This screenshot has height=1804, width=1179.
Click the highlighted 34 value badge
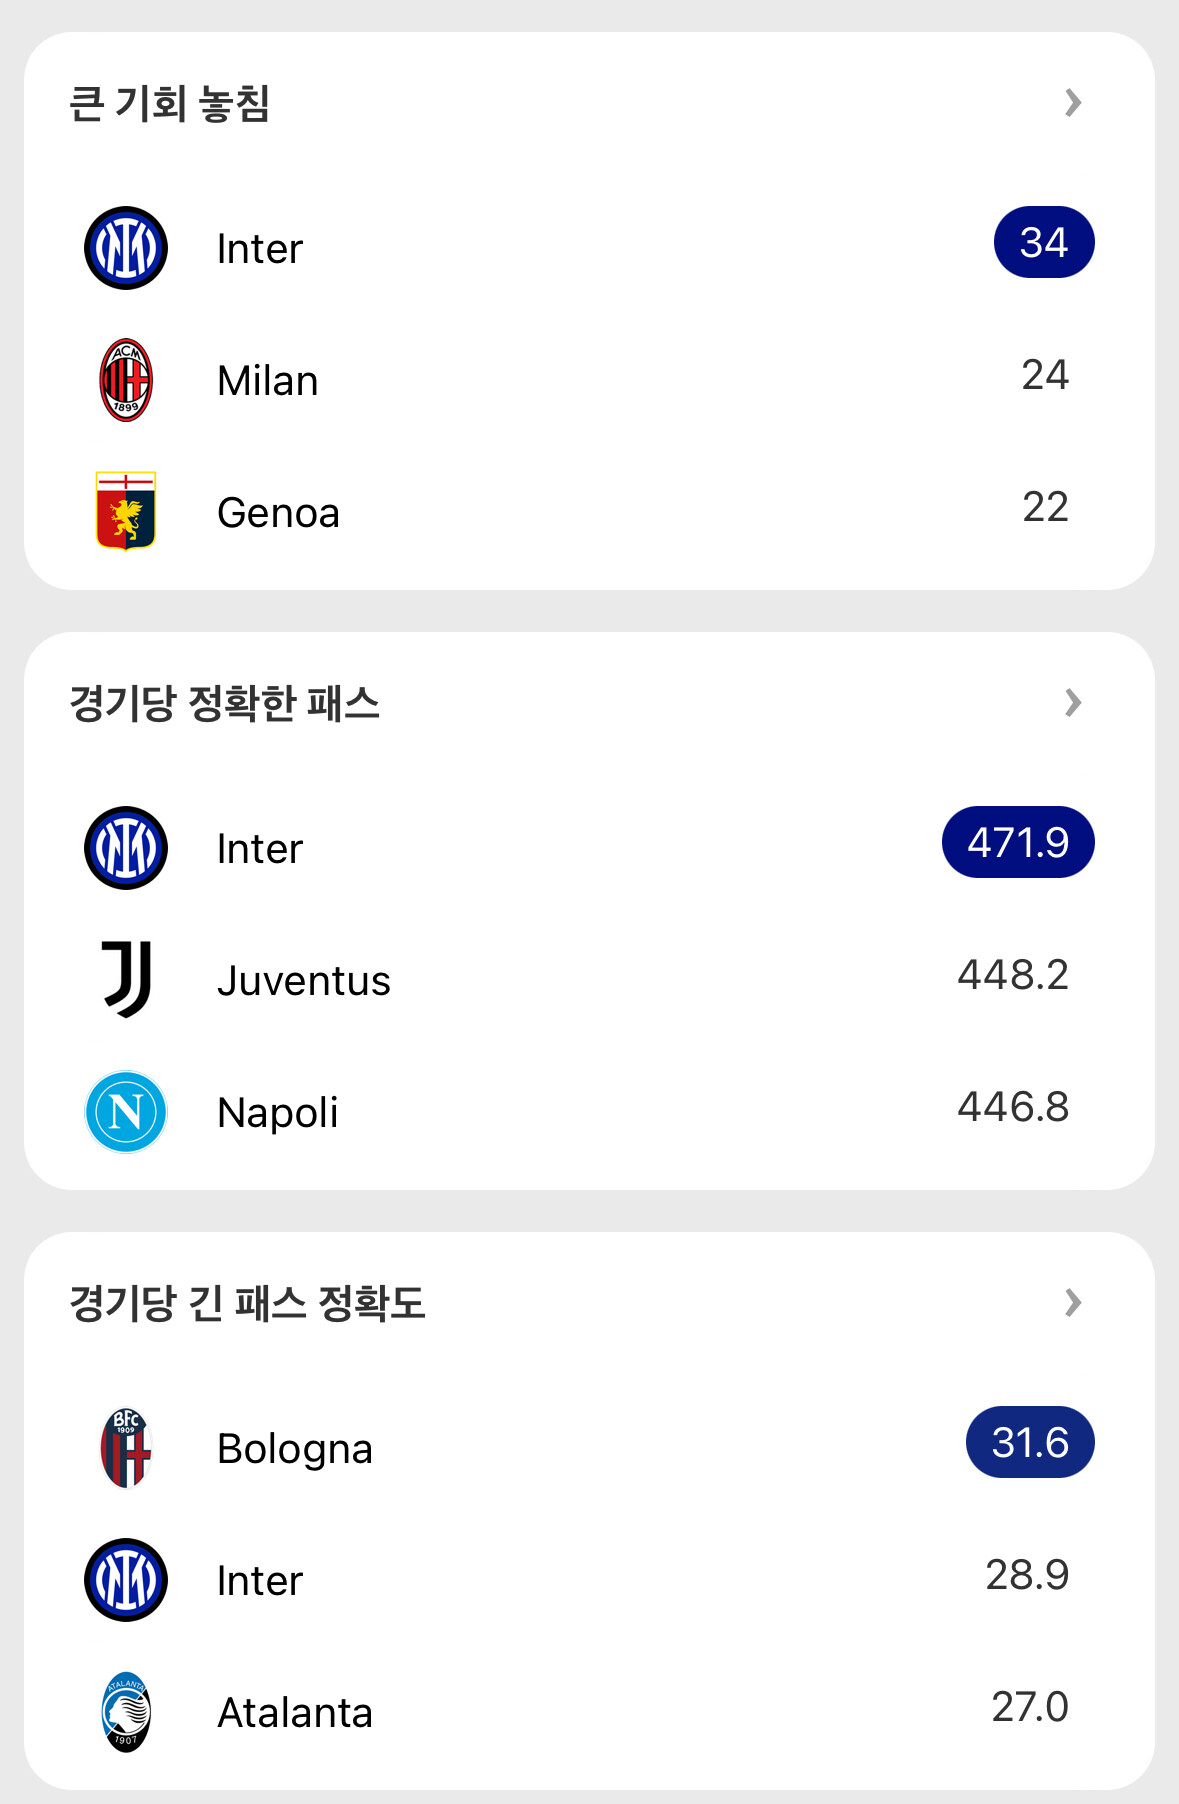pos(1044,242)
